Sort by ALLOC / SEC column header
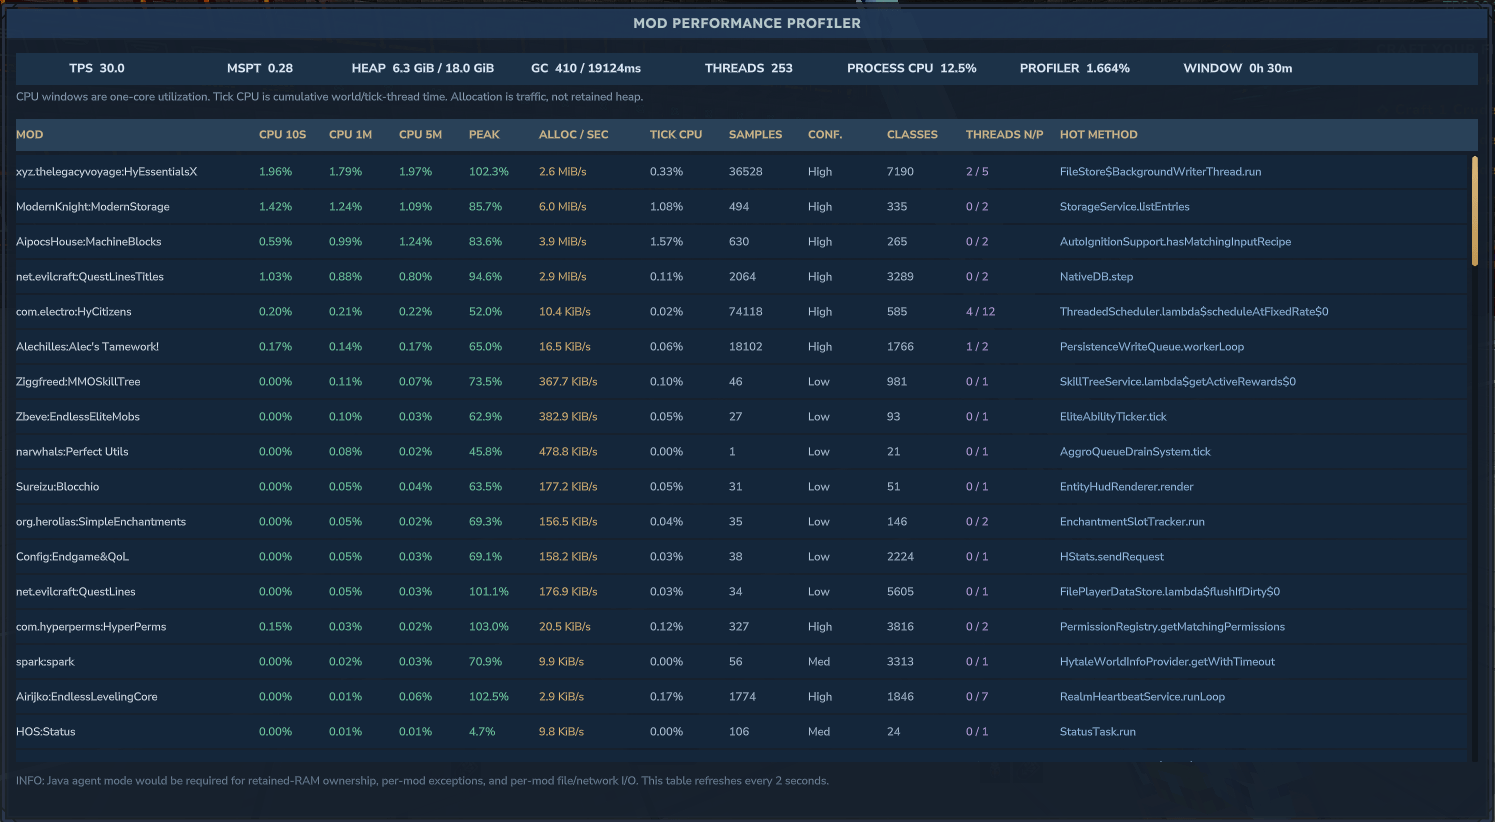This screenshot has height=822, width=1495. [573, 135]
